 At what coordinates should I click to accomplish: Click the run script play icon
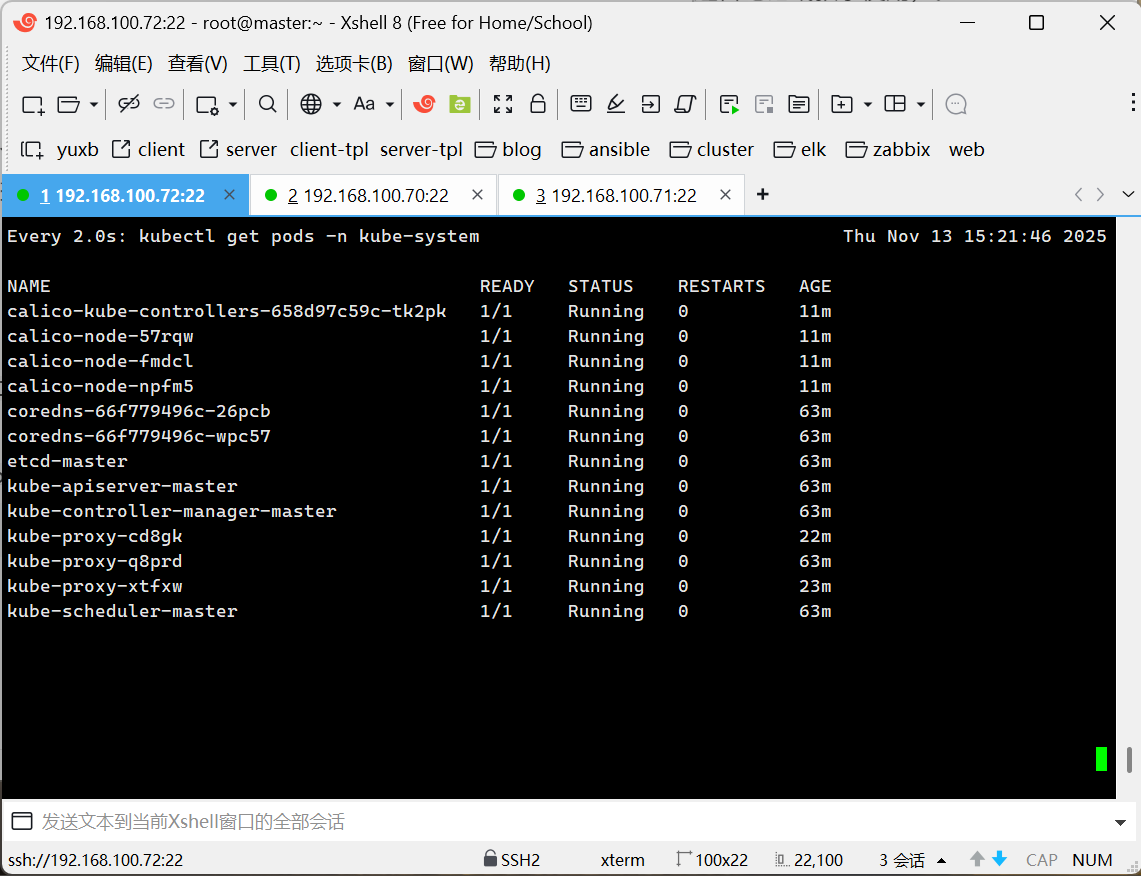pyautogui.click(x=729, y=105)
